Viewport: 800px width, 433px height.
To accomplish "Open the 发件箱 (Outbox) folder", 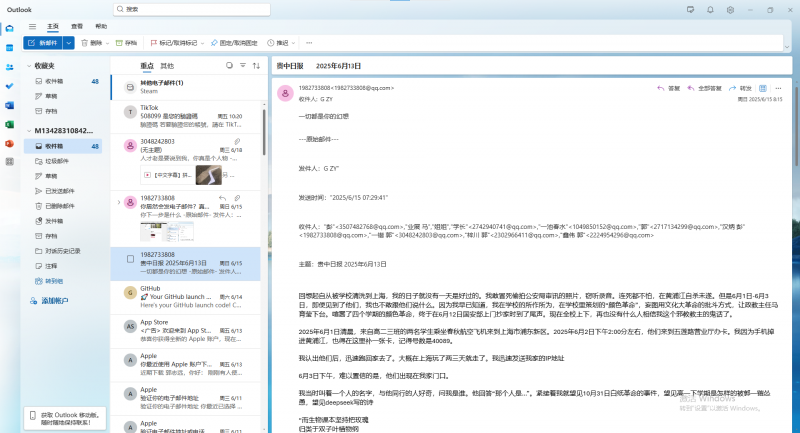I will [x=63, y=221].
